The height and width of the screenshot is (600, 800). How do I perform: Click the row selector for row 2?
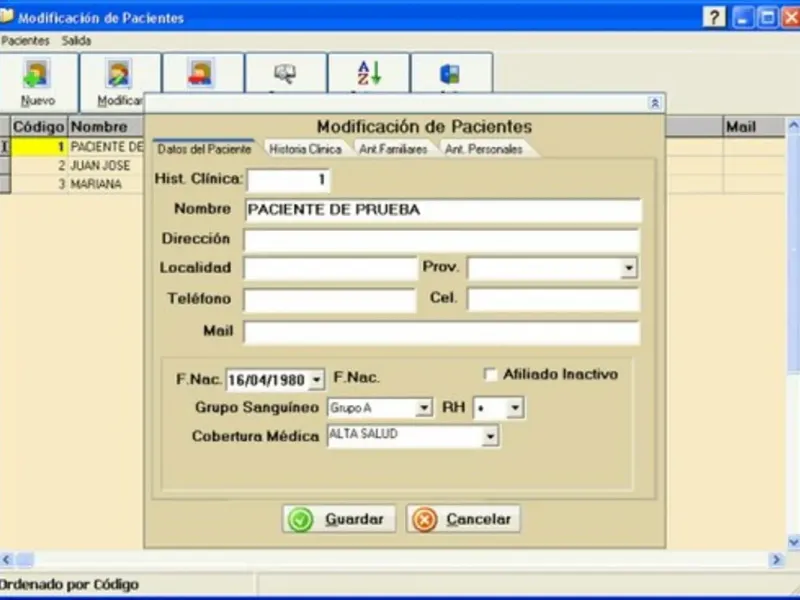(5, 165)
